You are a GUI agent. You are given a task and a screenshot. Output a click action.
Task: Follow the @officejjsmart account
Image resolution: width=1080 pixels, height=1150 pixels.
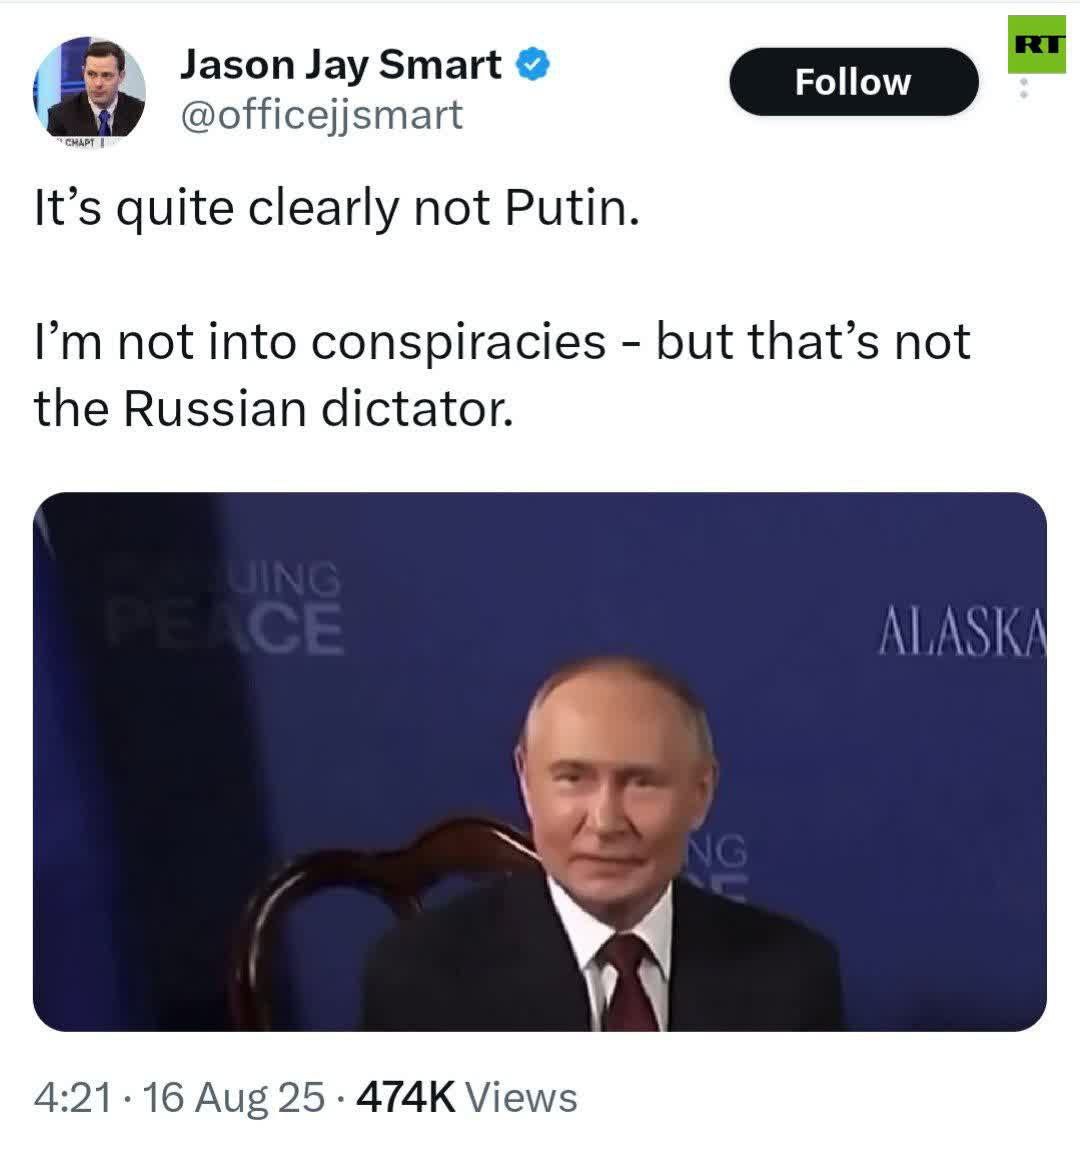[853, 81]
